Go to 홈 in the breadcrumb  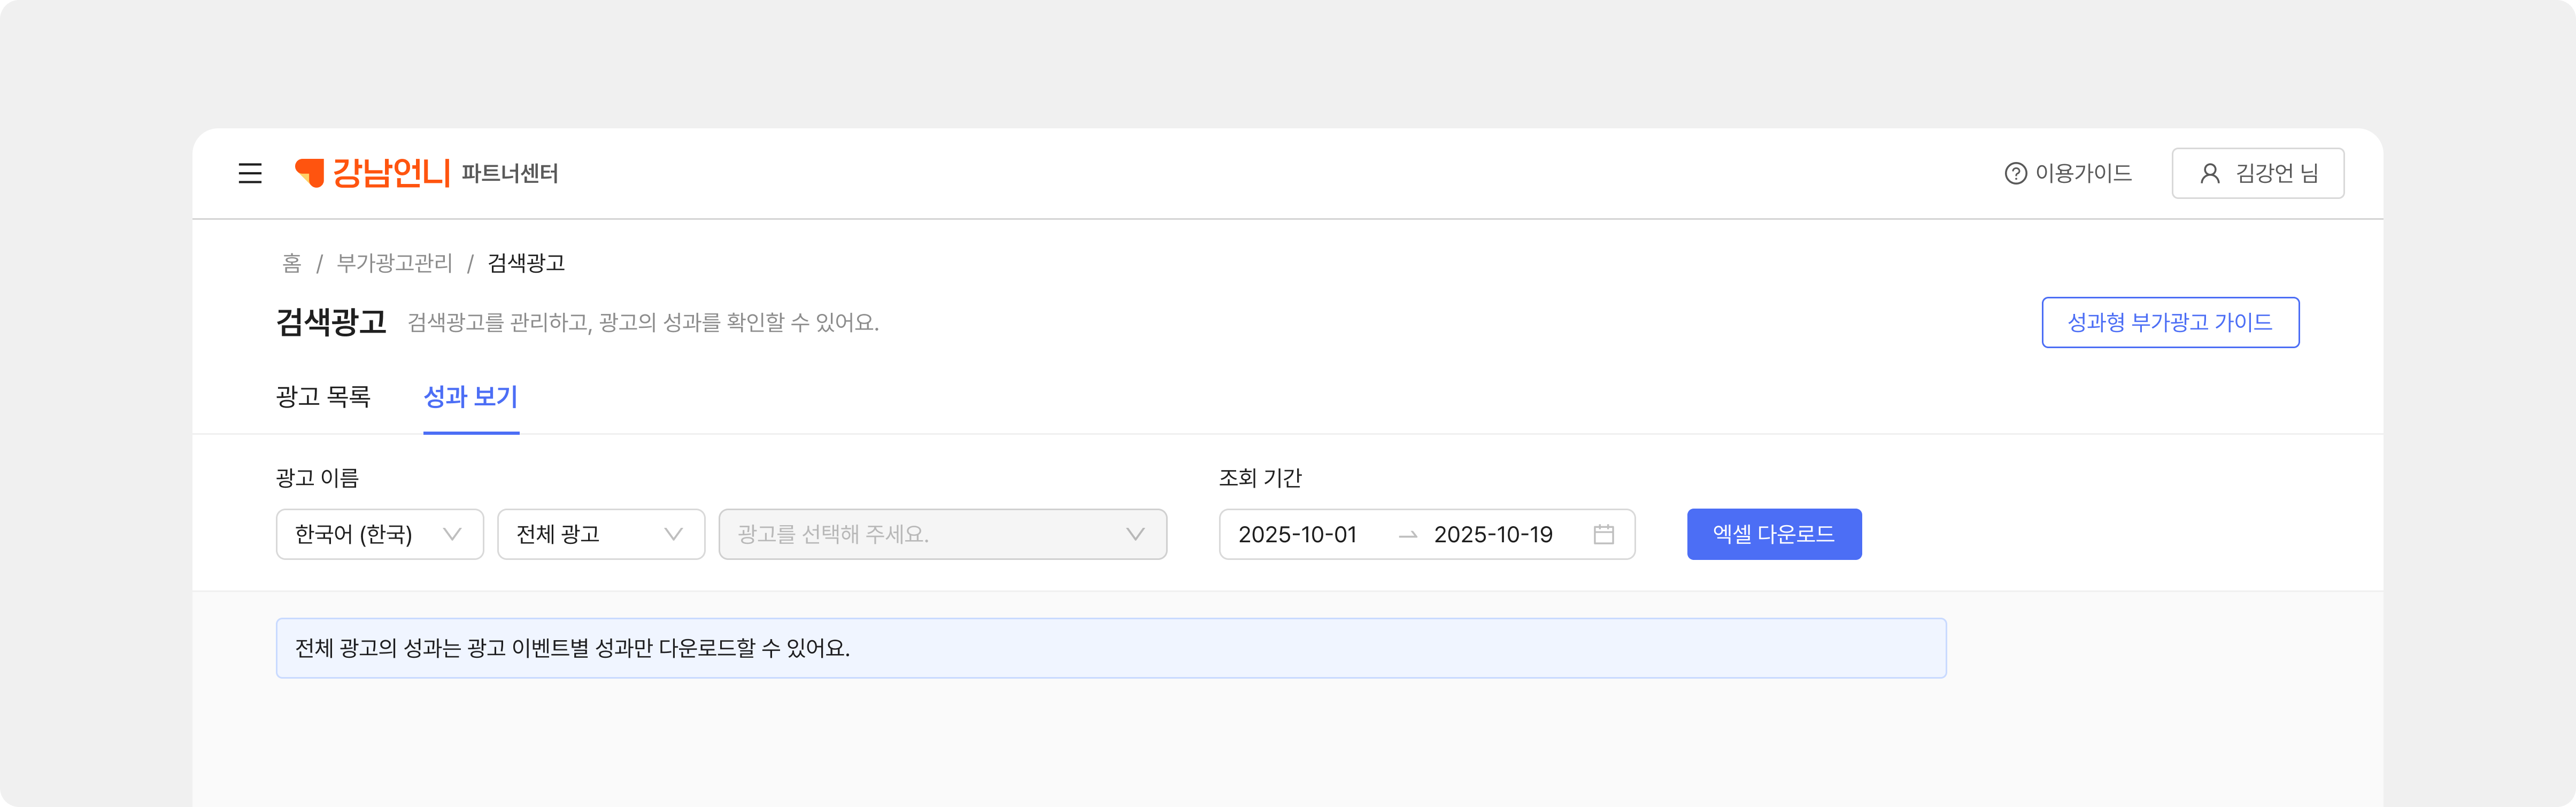tap(291, 263)
